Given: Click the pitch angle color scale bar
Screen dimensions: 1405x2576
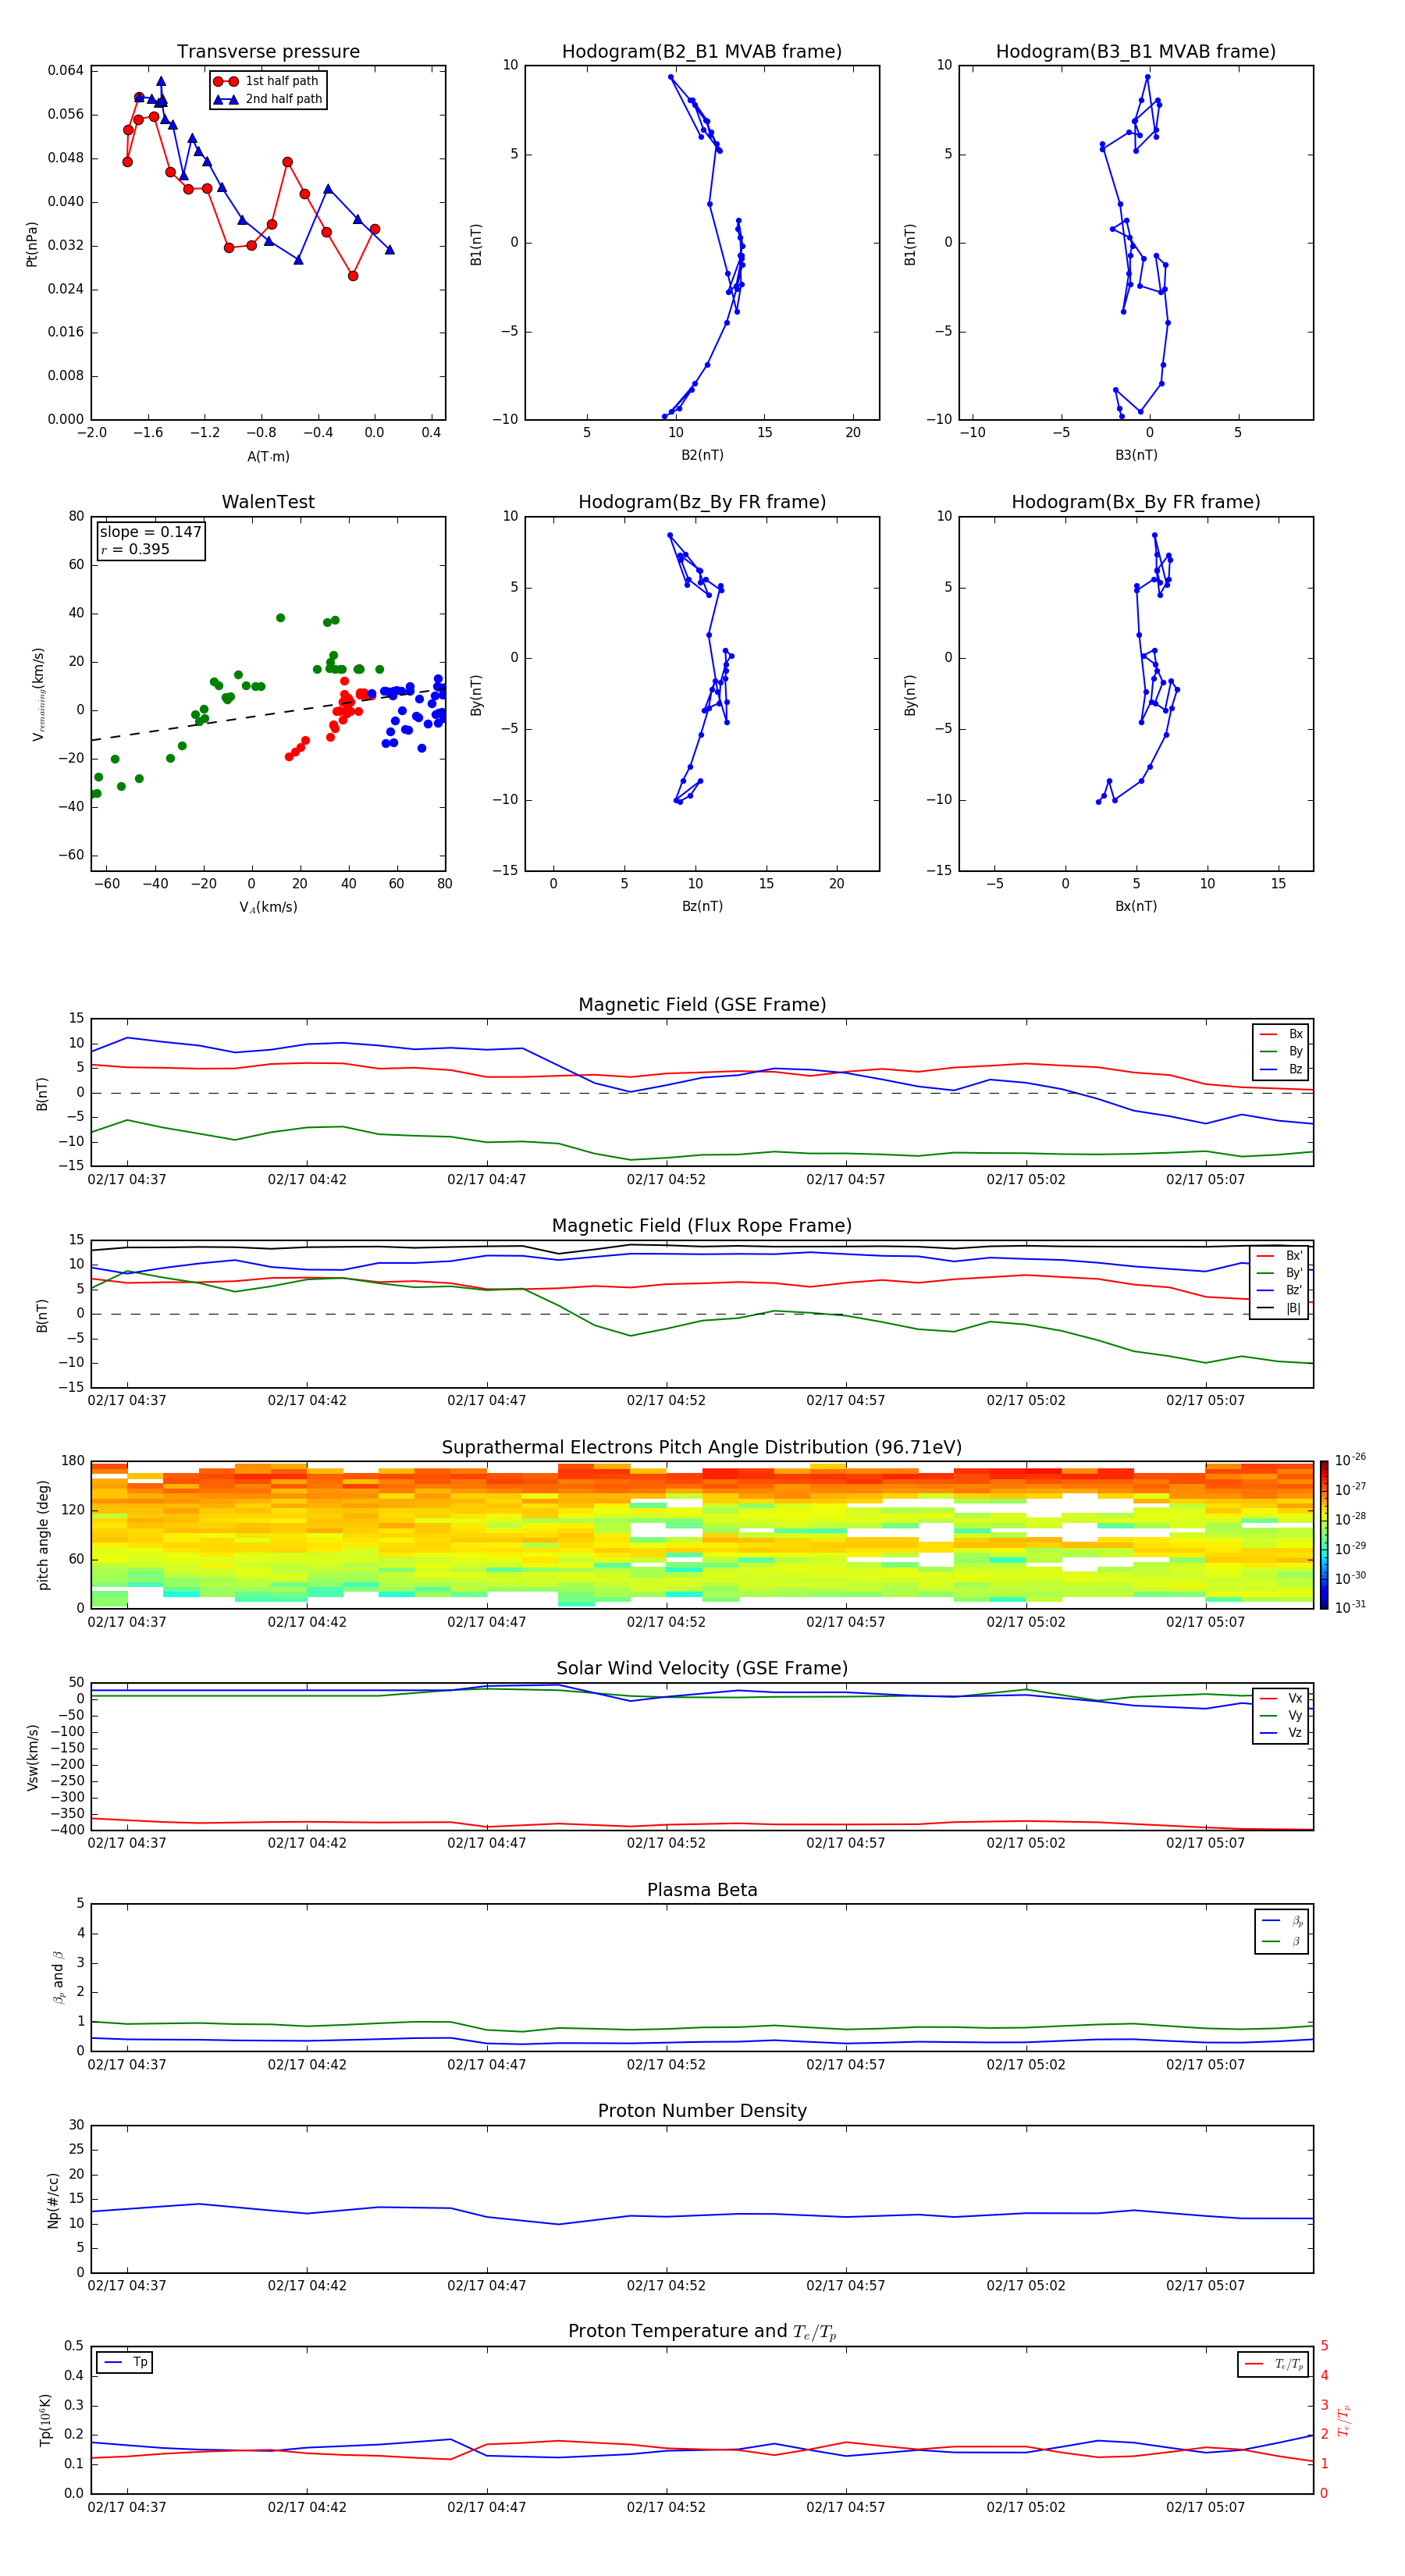Looking at the screenshot, I should click(x=1324, y=1535).
